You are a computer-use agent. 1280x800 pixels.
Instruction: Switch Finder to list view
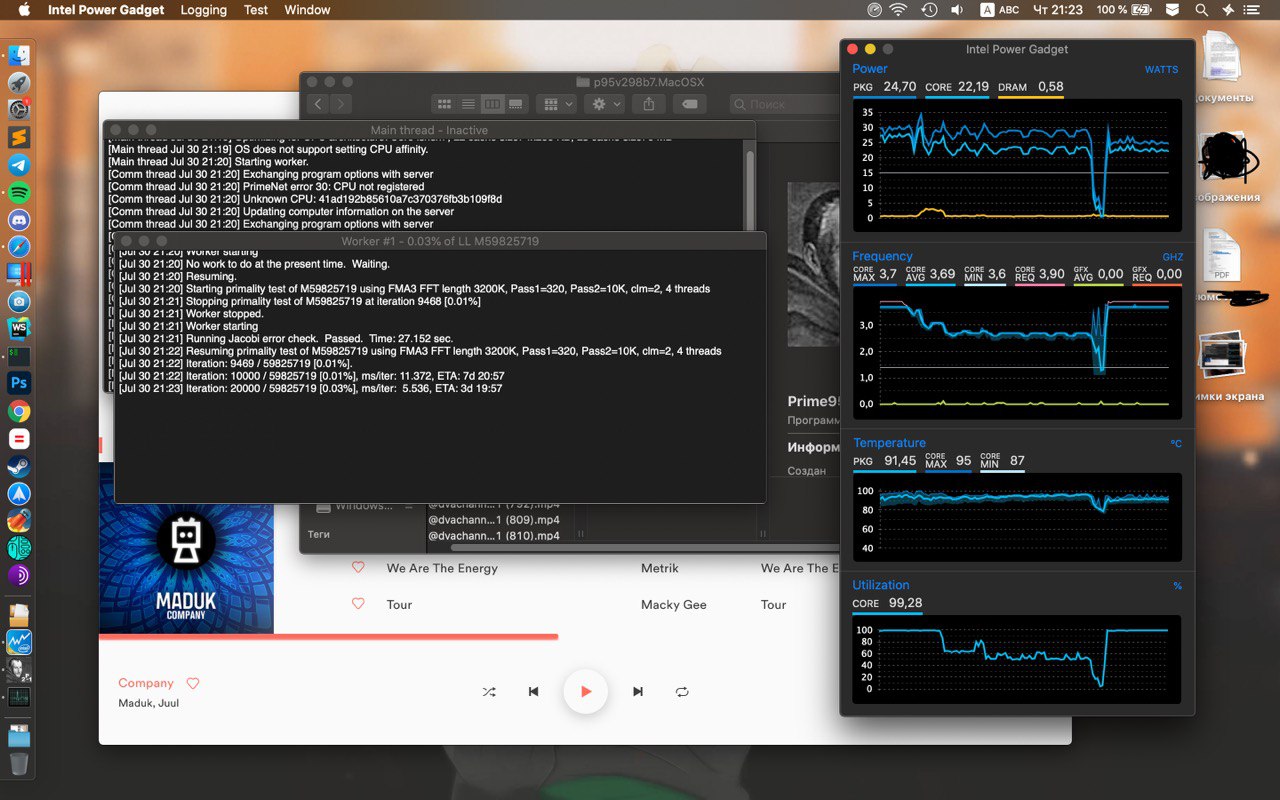click(468, 104)
